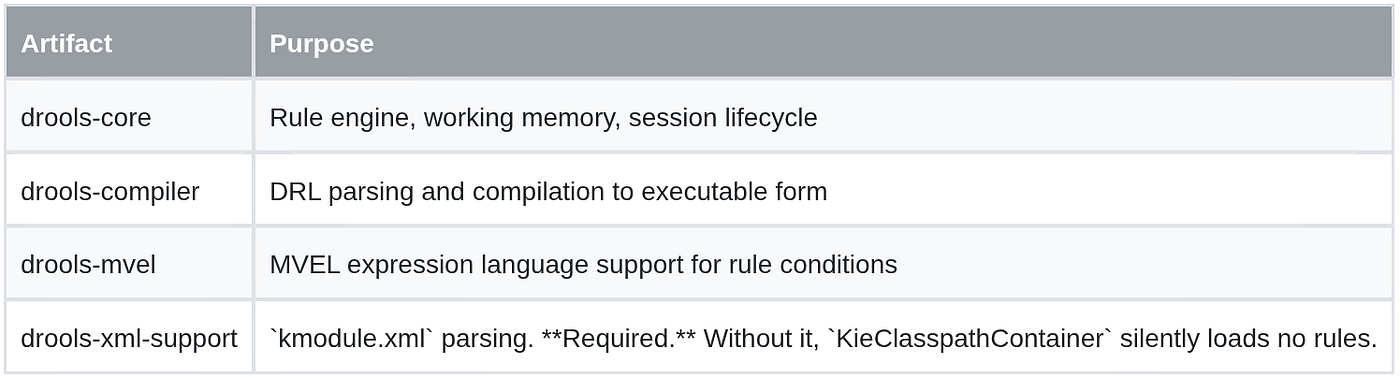This screenshot has width=1400, height=378.
Task: Click the words "Without it" in last row
Action: pos(759,339)
